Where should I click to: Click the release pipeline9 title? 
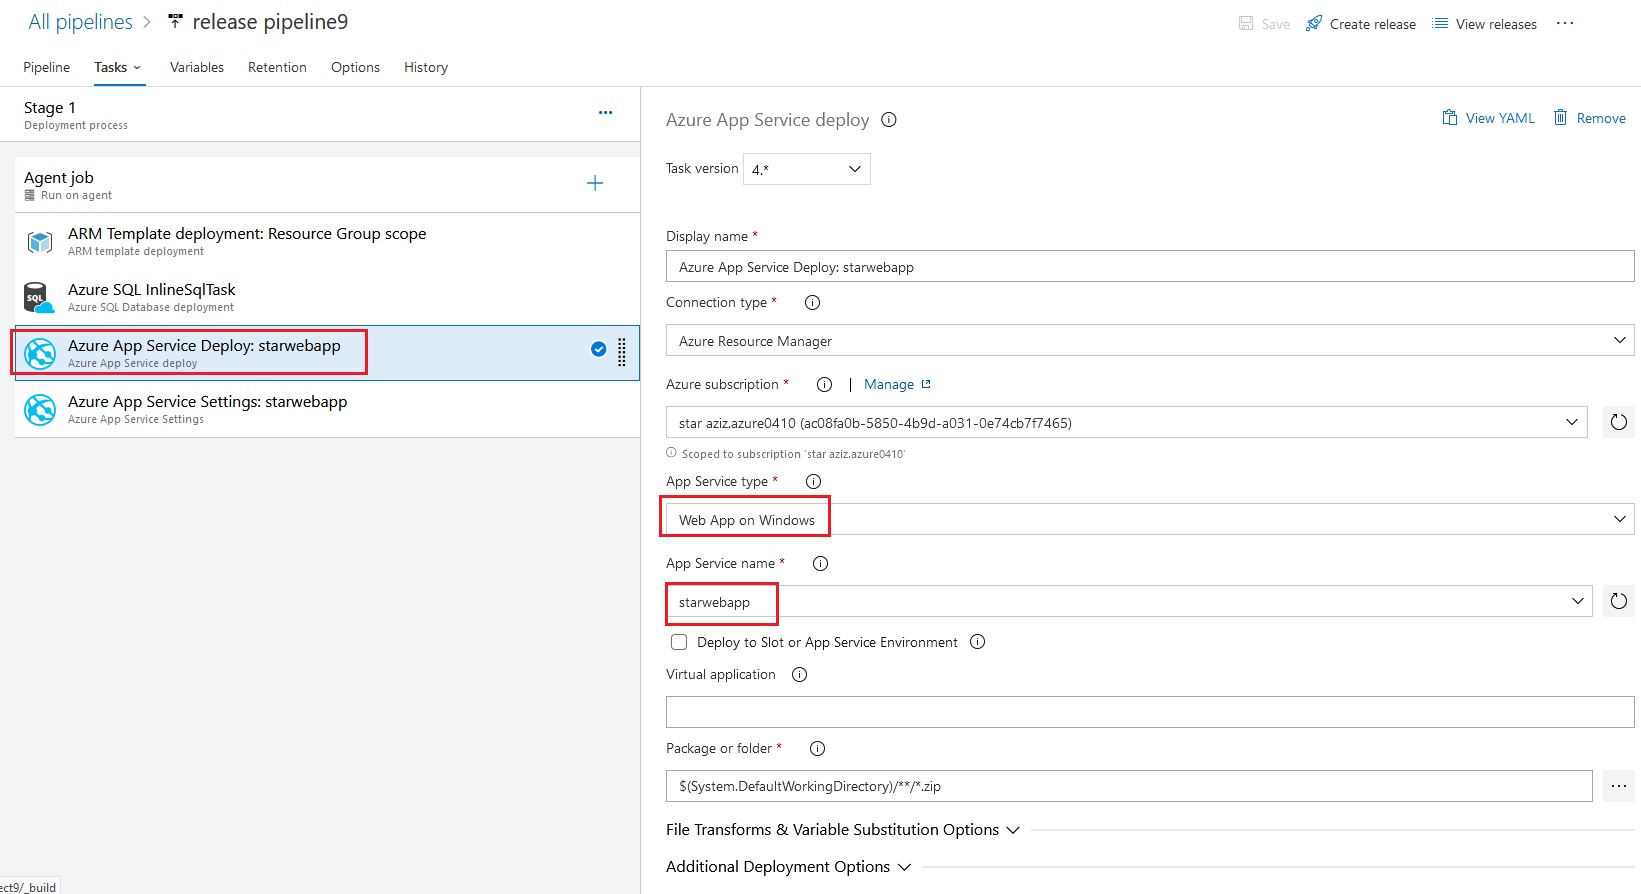point(270,22)
